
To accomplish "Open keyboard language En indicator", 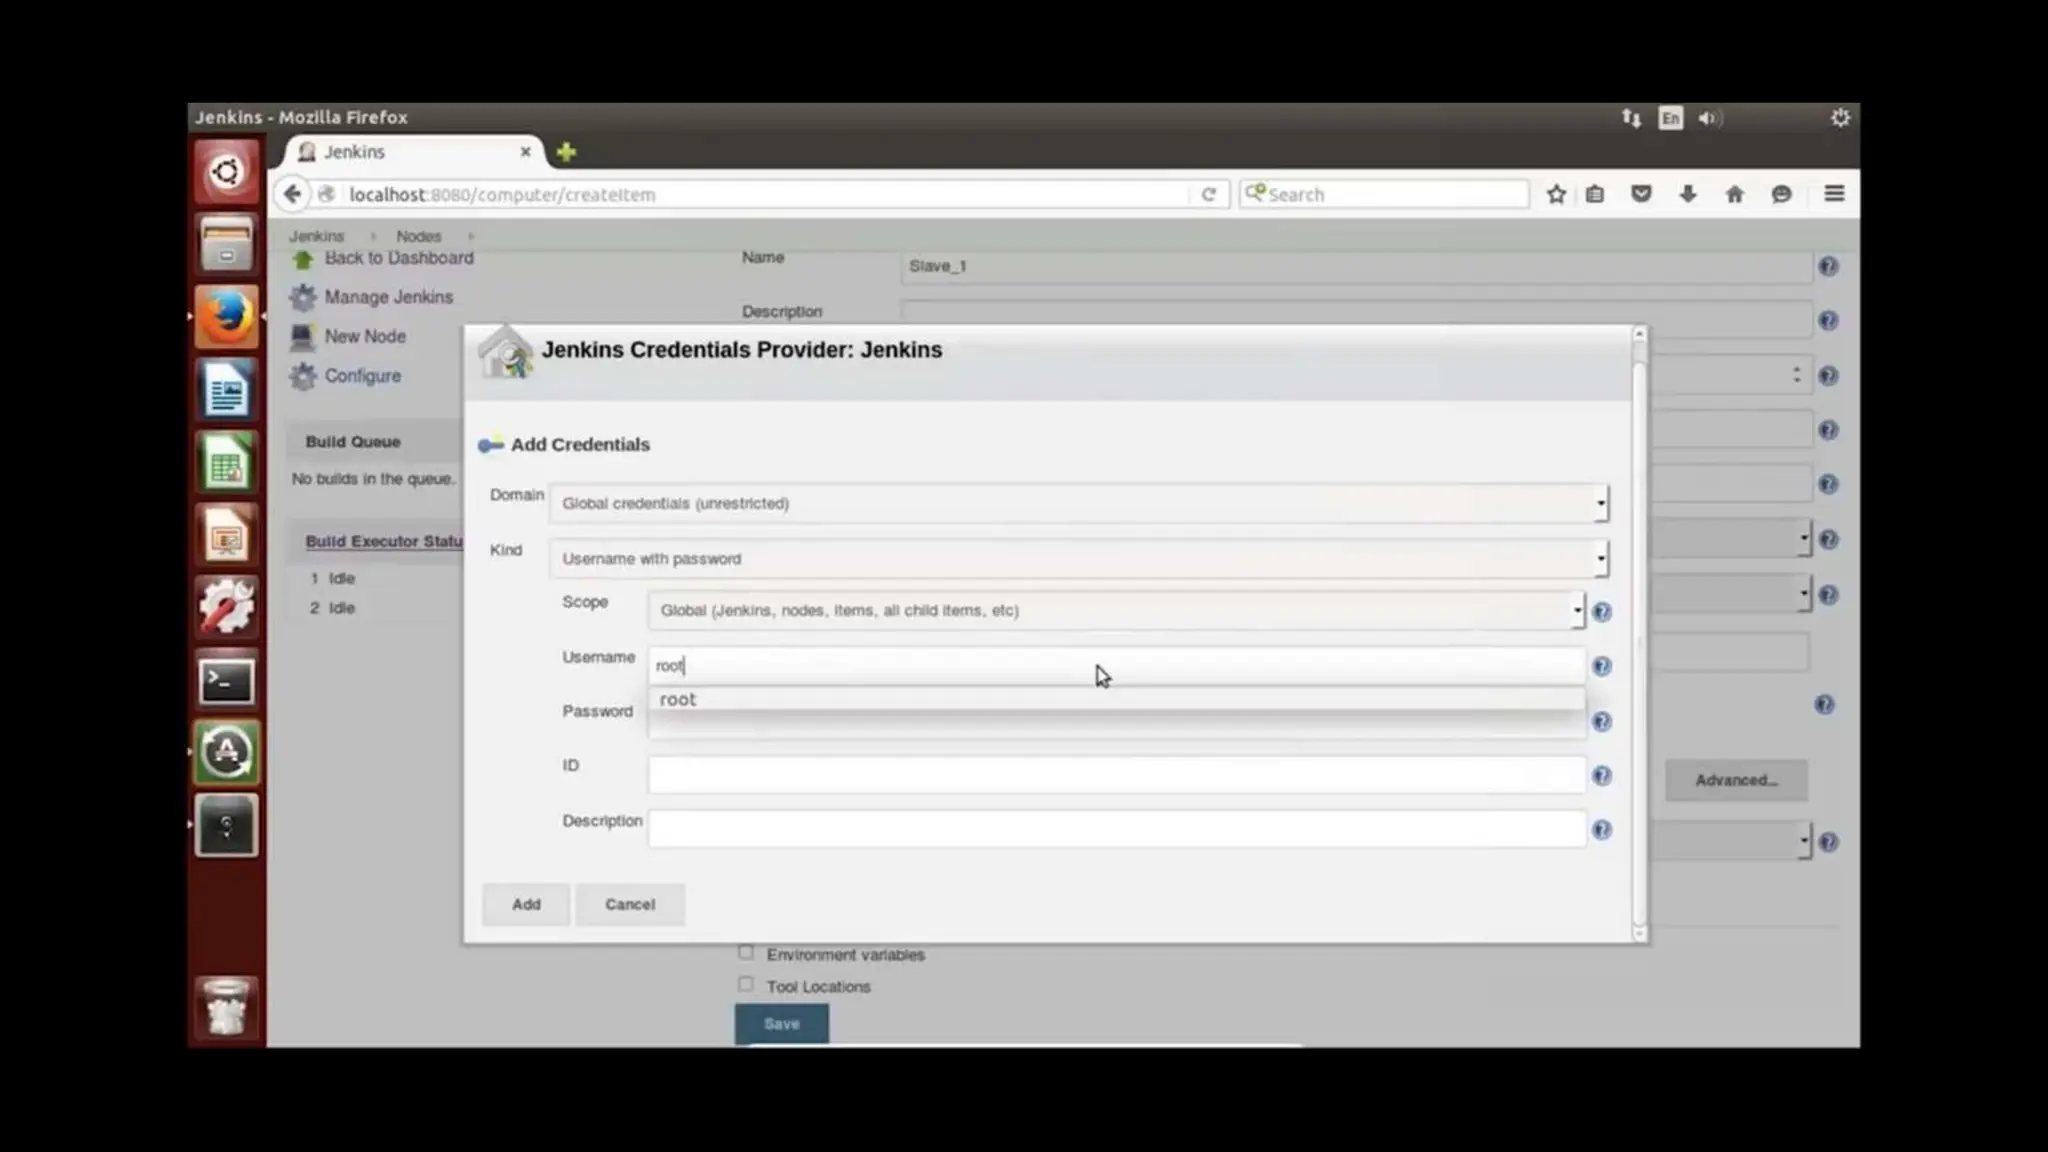I will tap(1670, 118).
